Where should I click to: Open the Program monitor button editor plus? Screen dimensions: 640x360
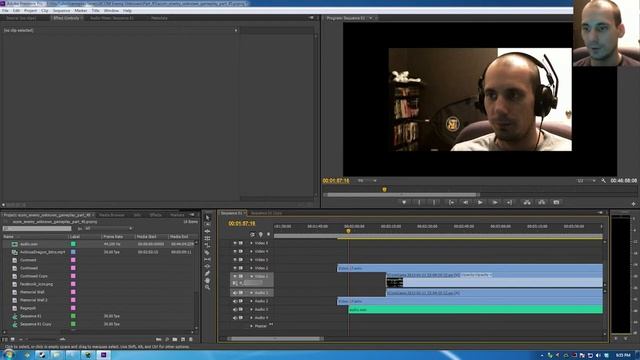click(x=633, y=203)
